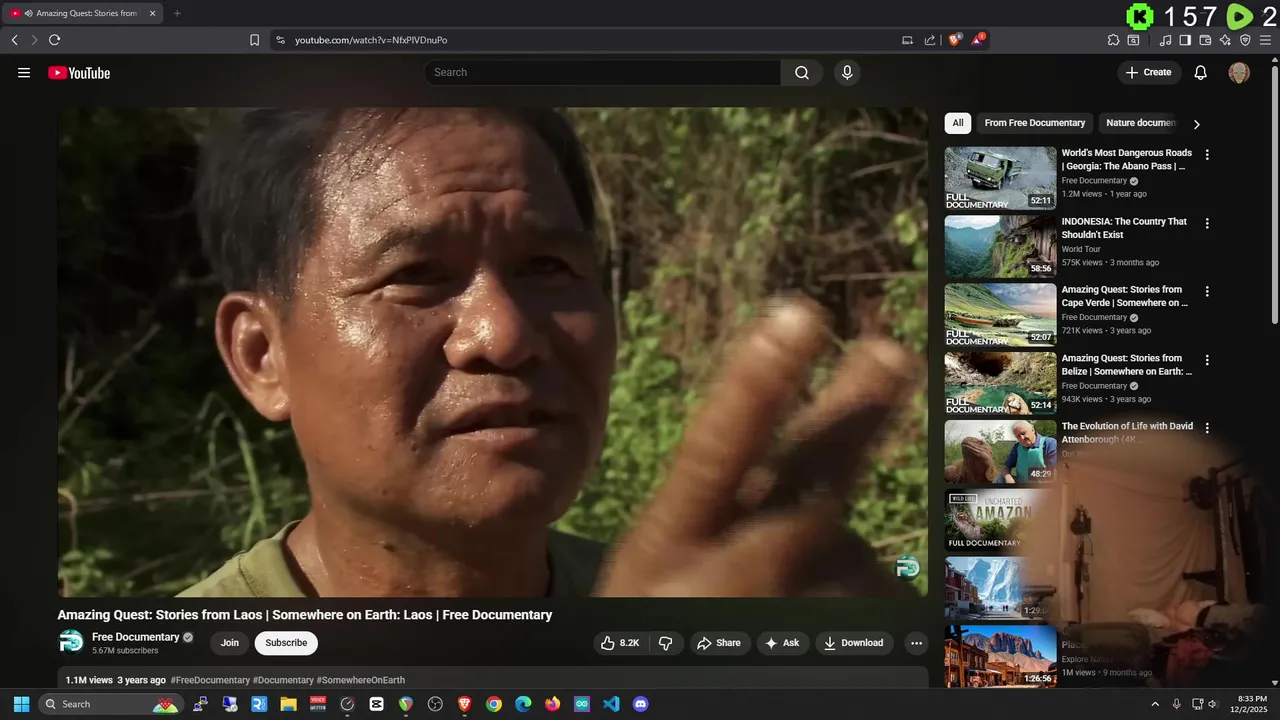Screen dimensions: 1280x720
Task: Click the browser back arrow
Action: point(14,40)
